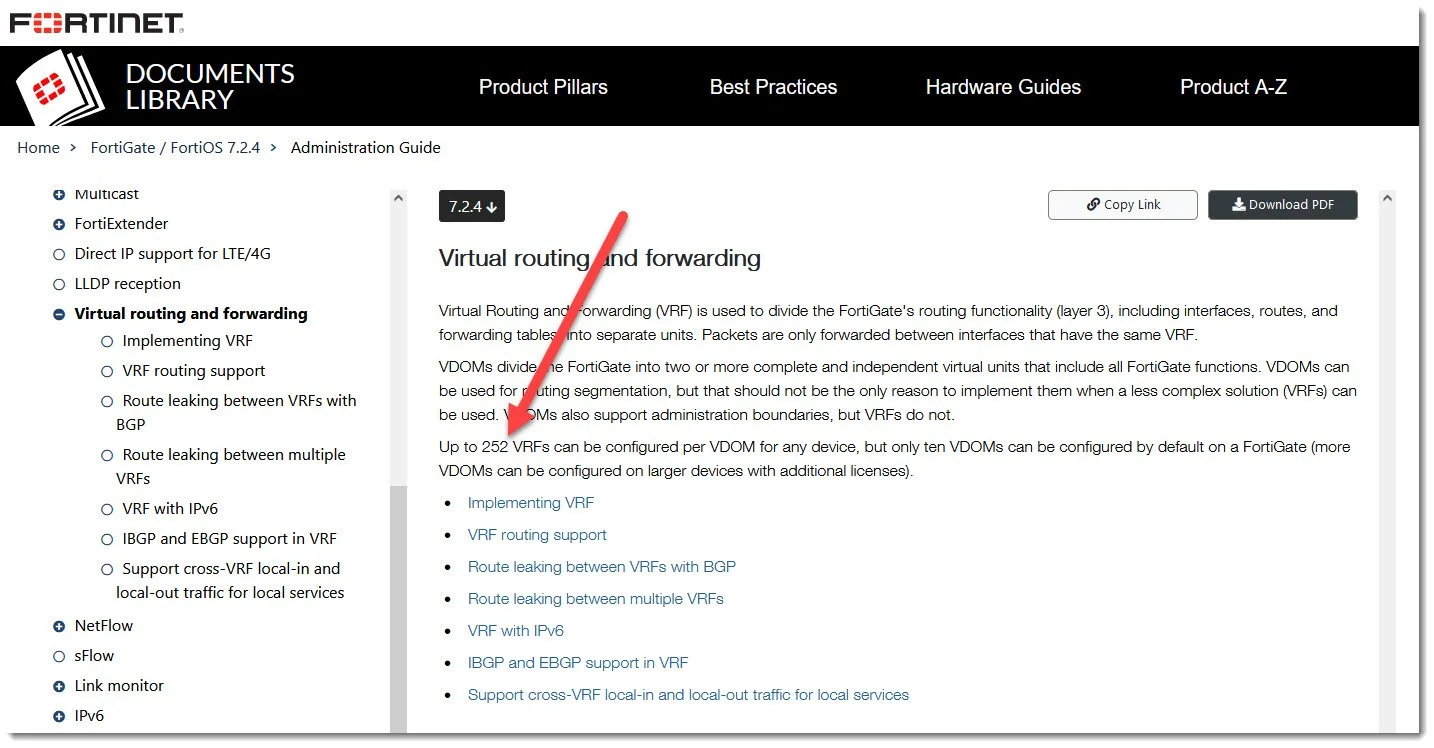This screenshot has height=748, width=1434.
Task: Follow VRF with IPv6 article link
Action: pyautogui.click(x=516, y=631)
